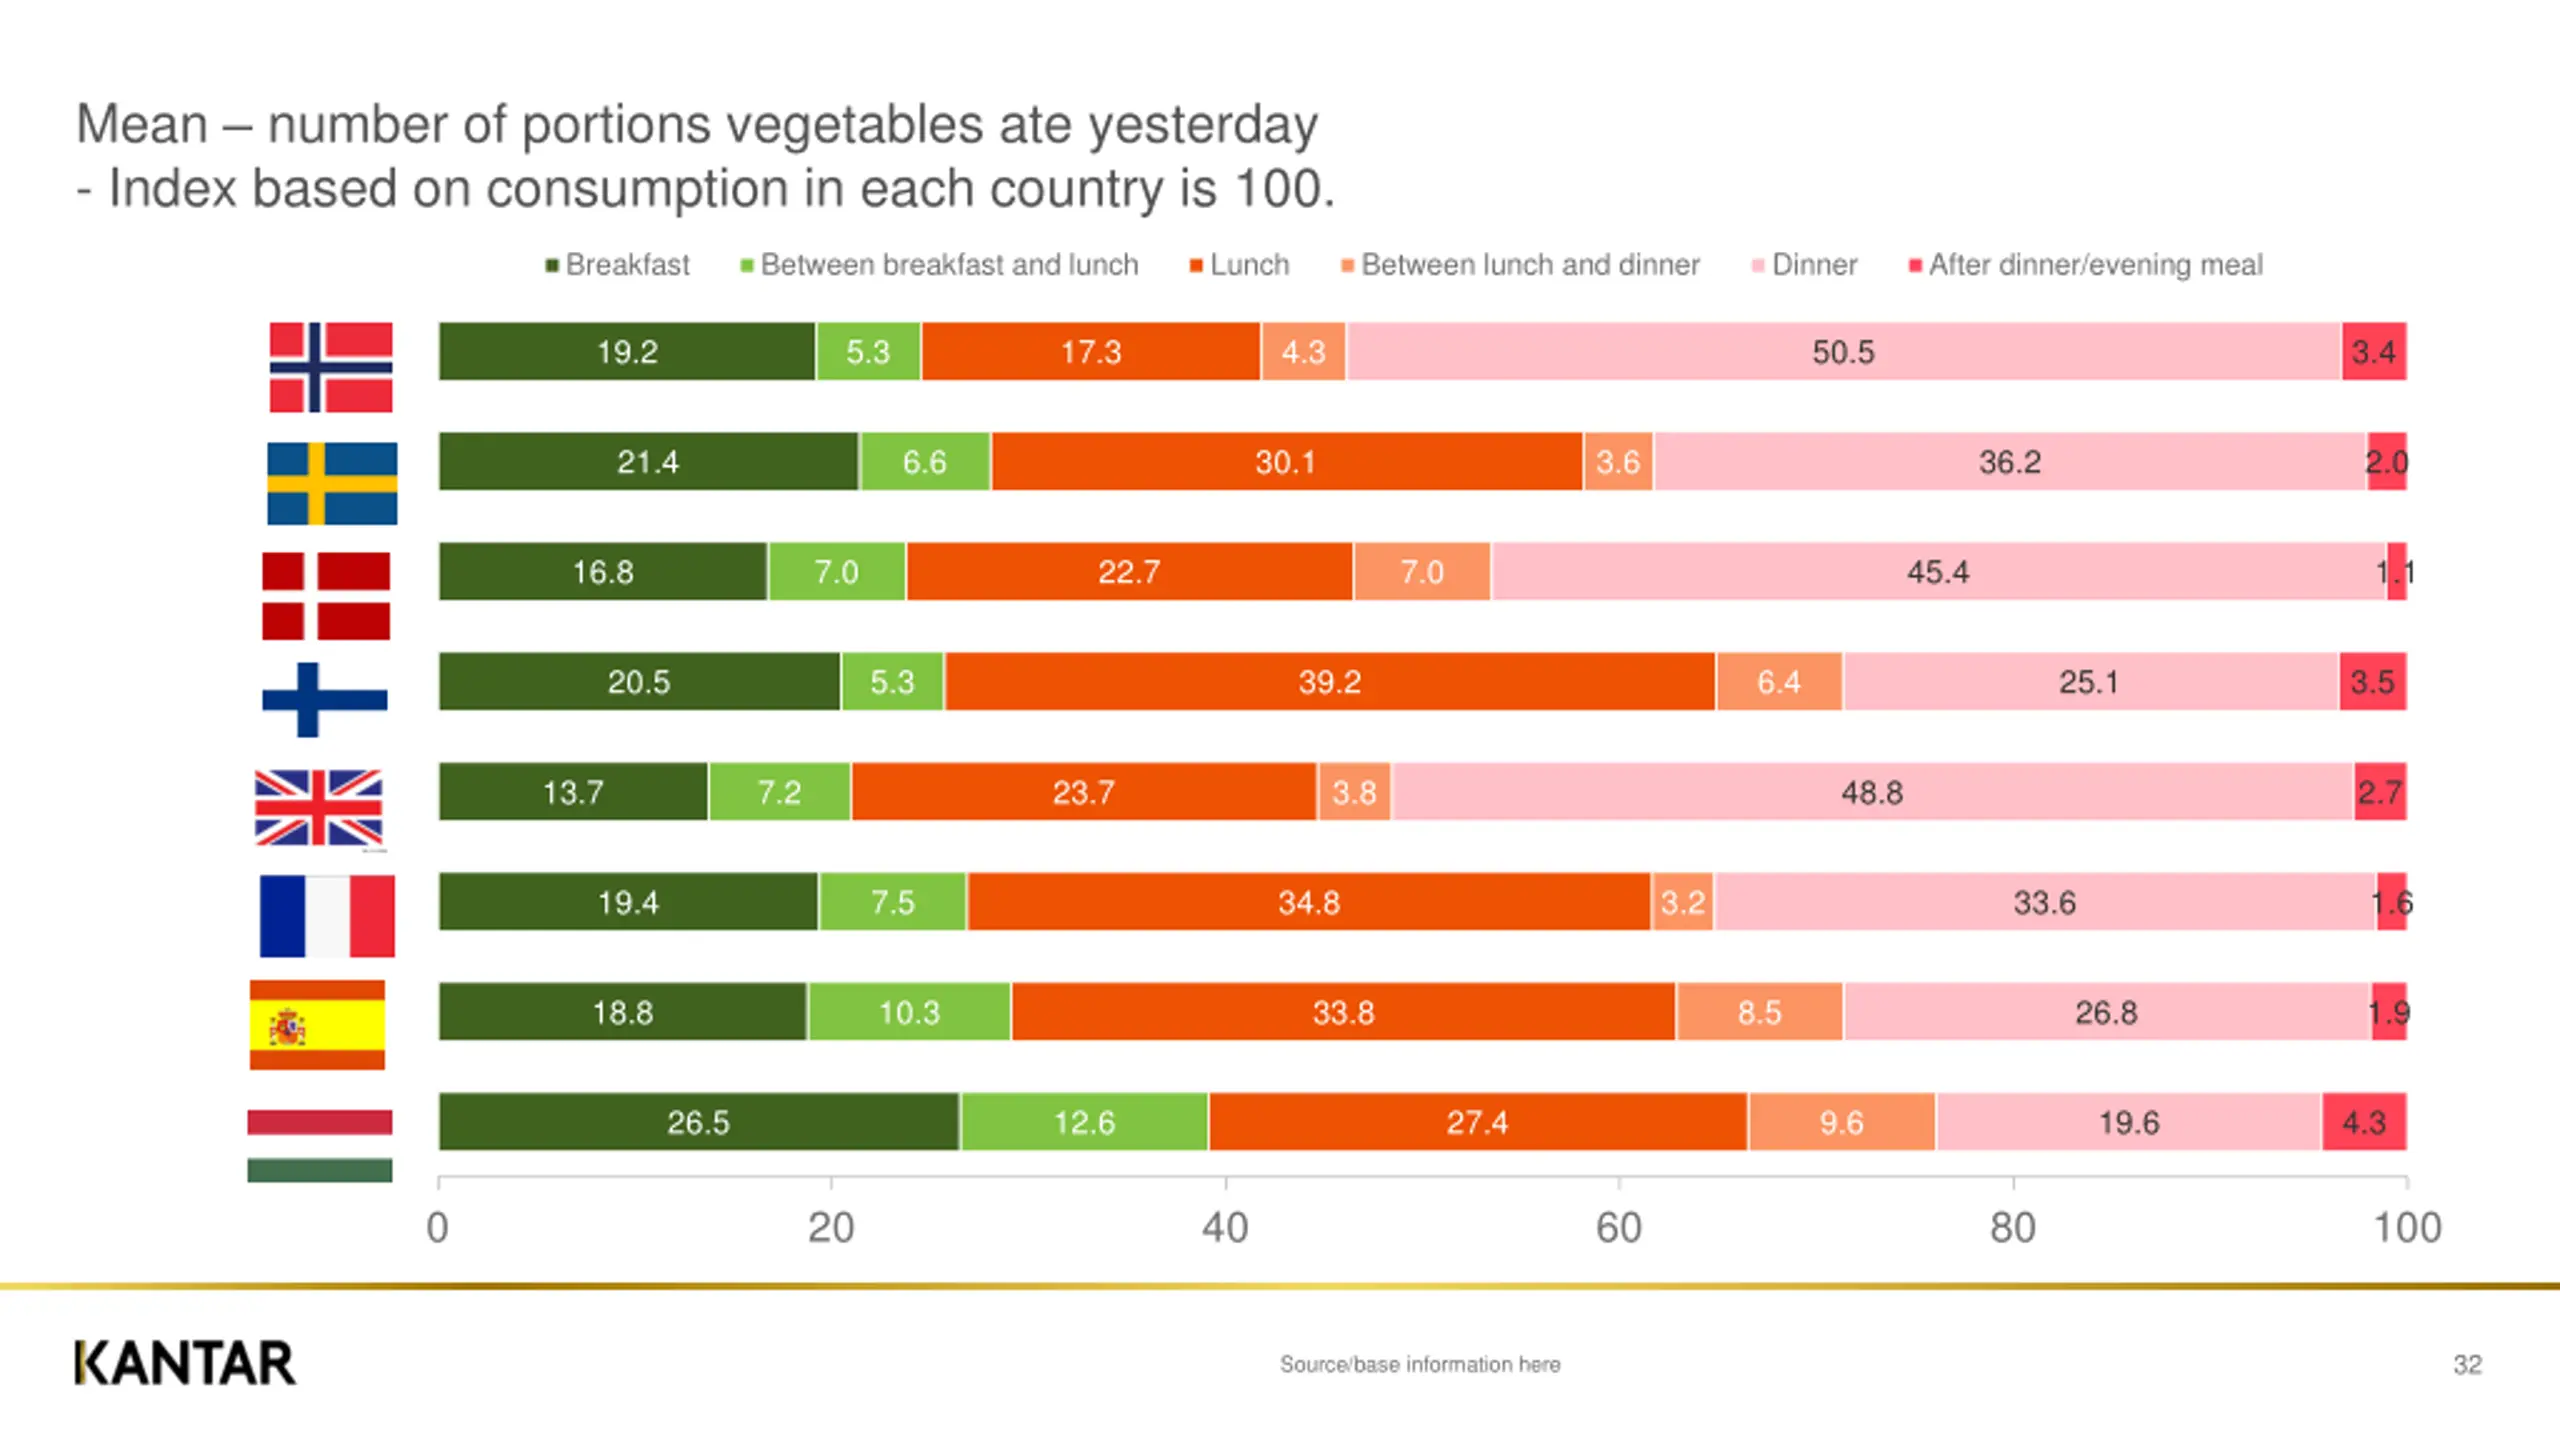Click the Finland flag icon
This screenshot has width=2560, height=1440.
click(x=324, y=700)
